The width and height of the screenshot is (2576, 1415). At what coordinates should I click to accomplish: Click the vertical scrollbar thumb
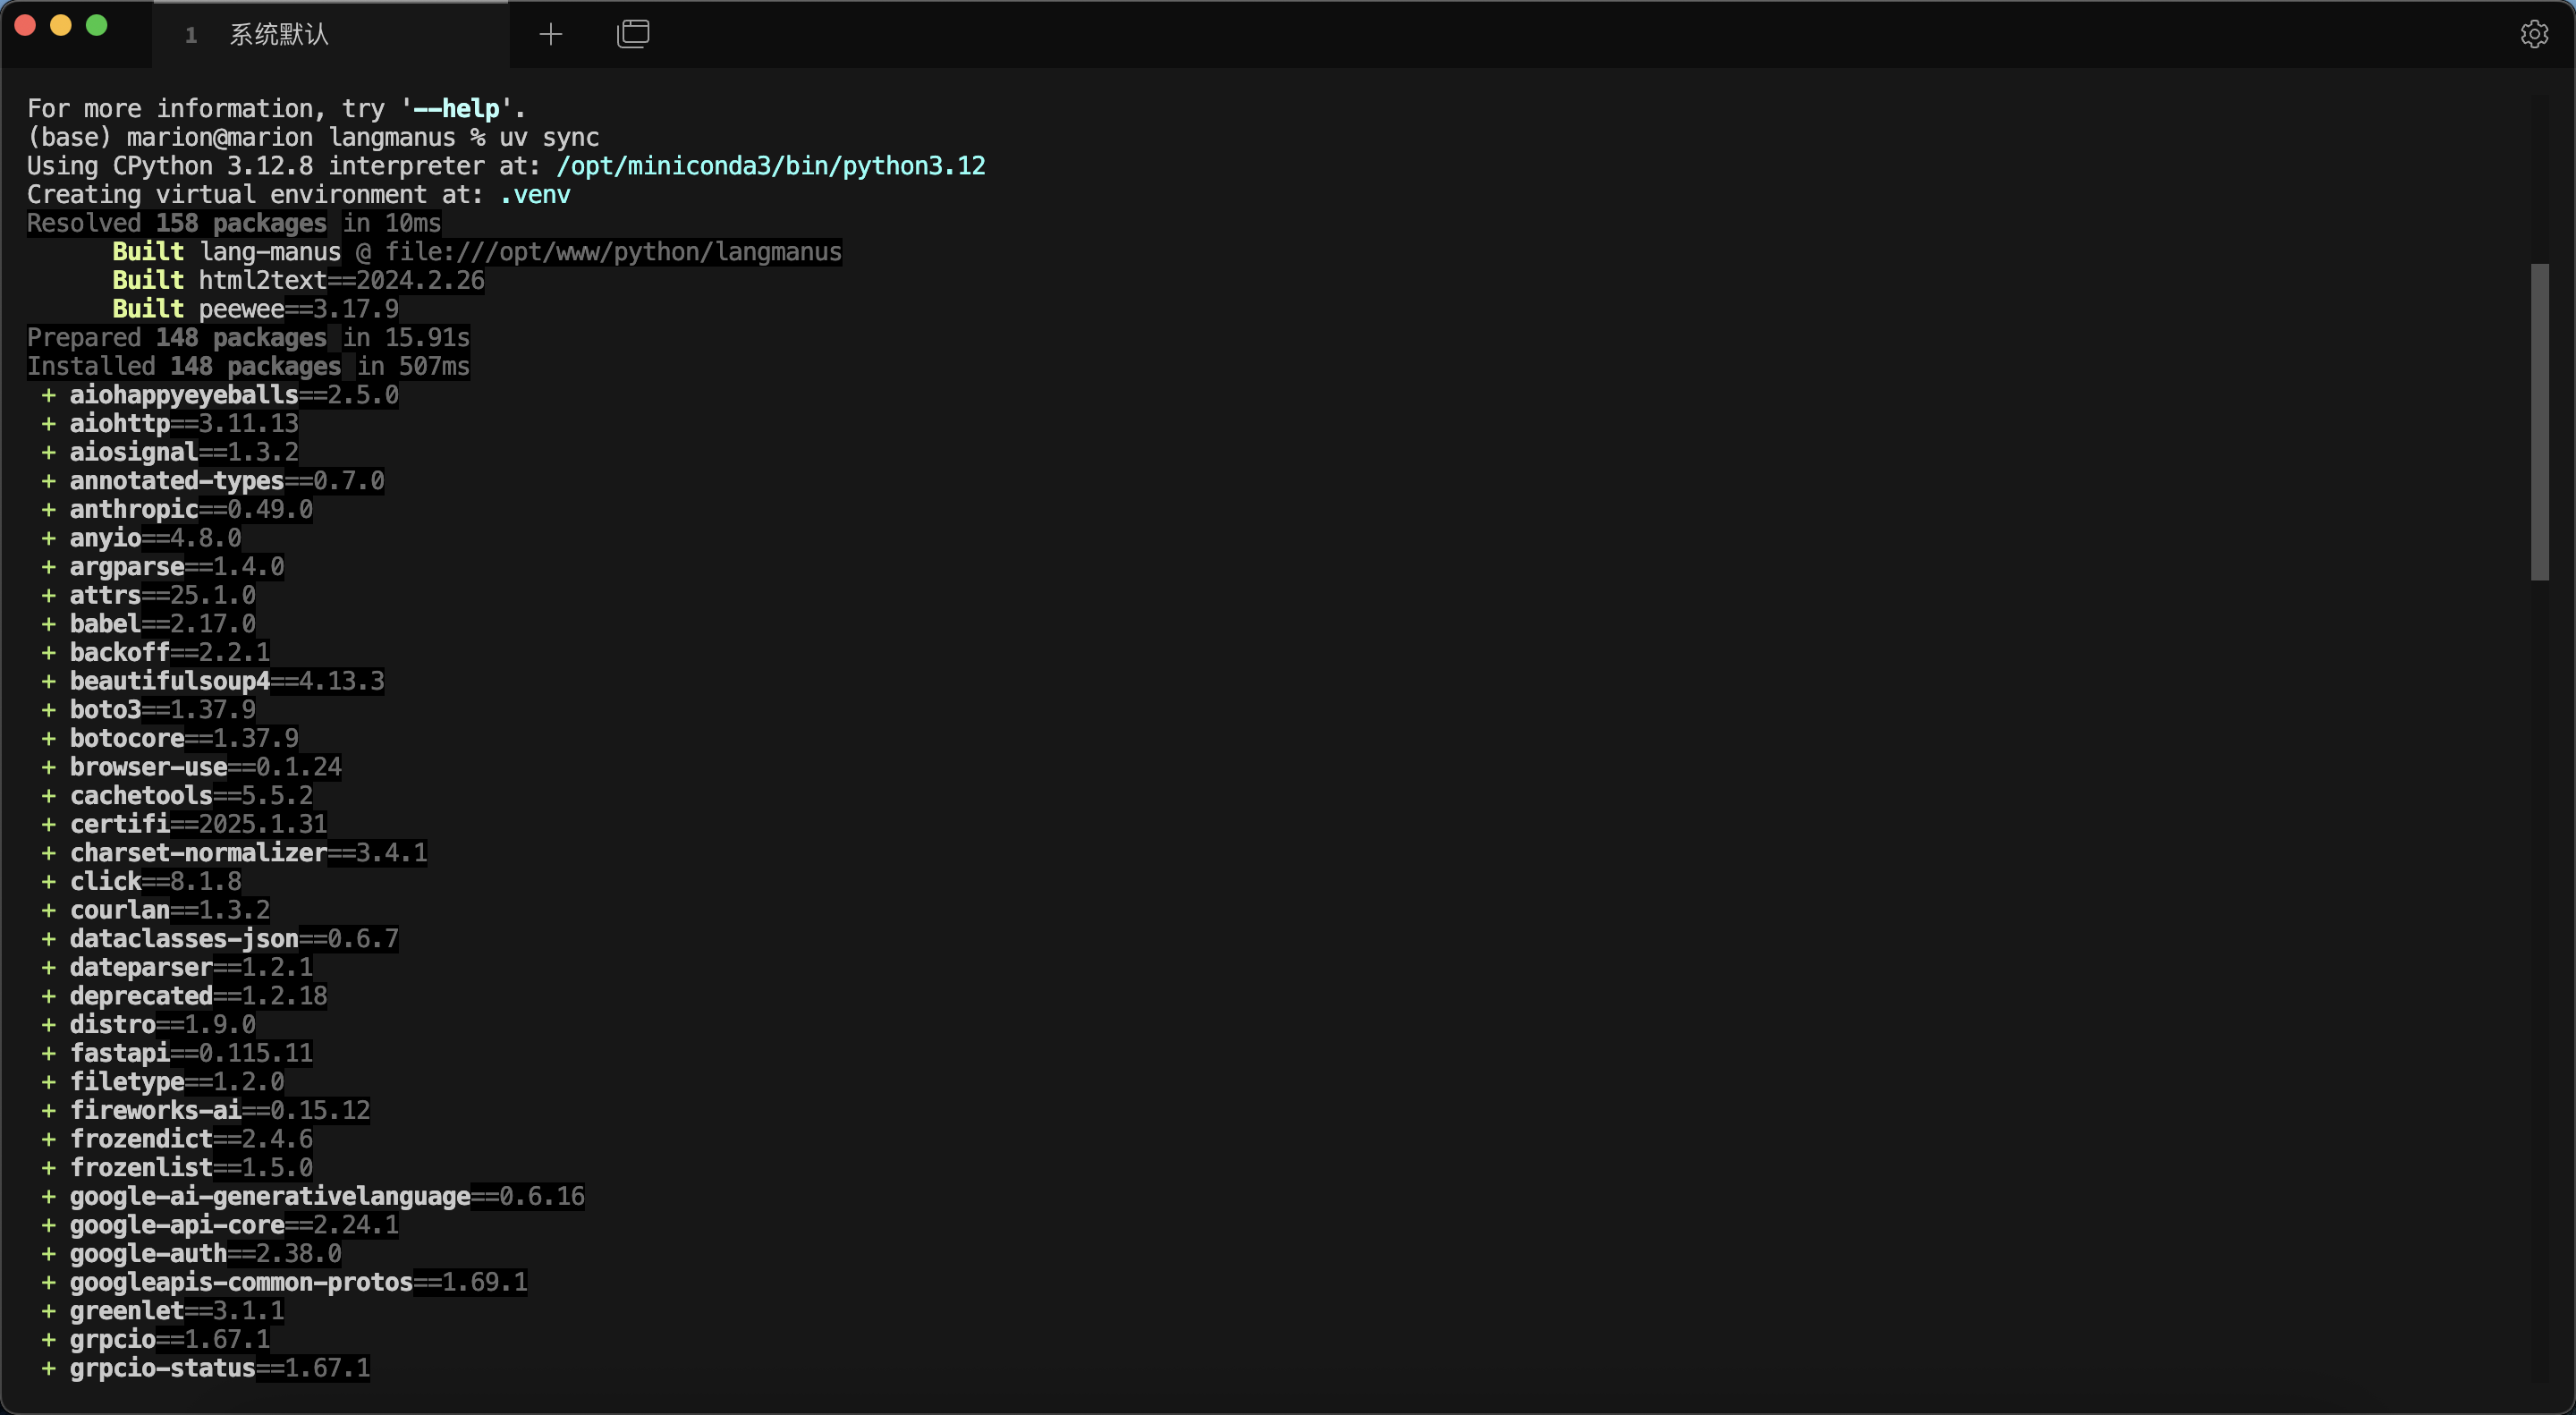[2539, 420]
